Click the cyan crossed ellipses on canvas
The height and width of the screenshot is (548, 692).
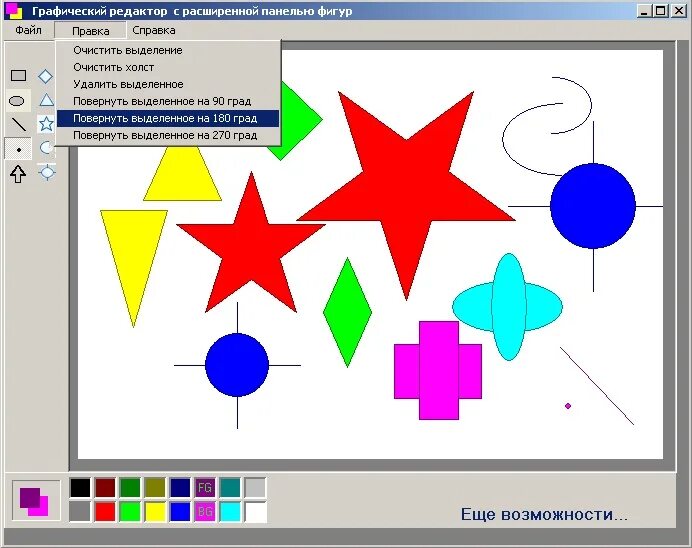(508, 307)
